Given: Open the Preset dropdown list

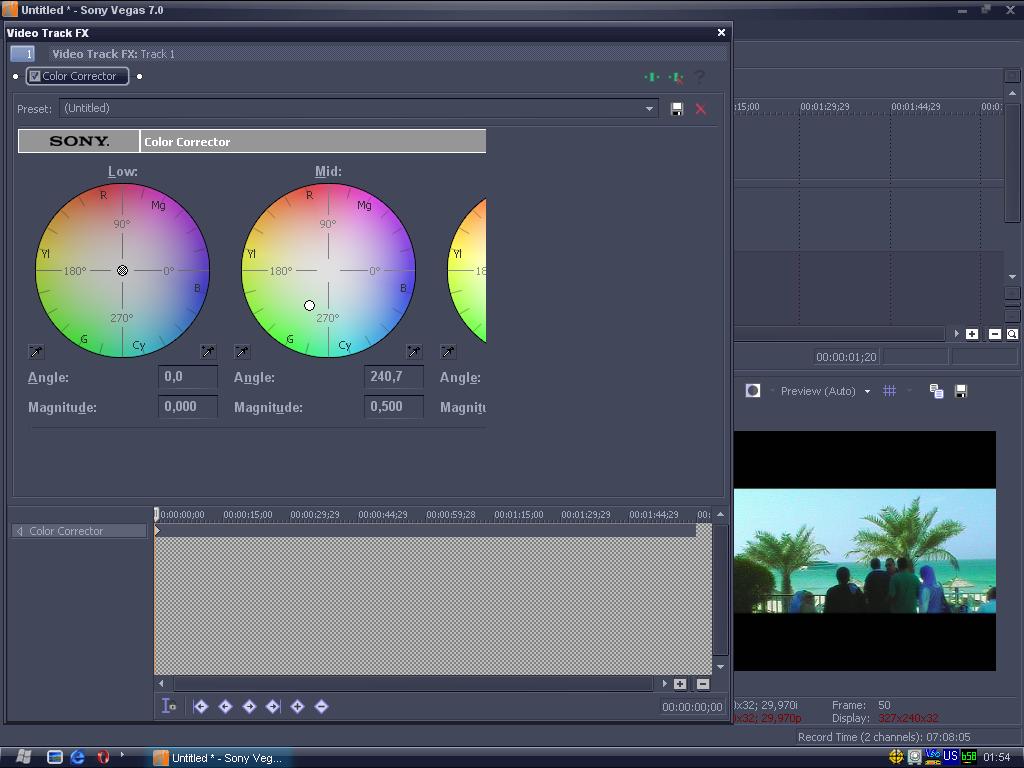Looking at the screenshot, I should (x=649, y=109).
